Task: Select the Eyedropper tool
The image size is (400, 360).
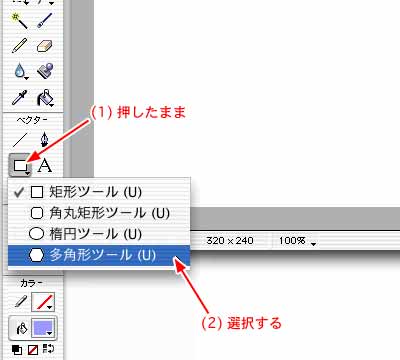Action: (19, 97)
